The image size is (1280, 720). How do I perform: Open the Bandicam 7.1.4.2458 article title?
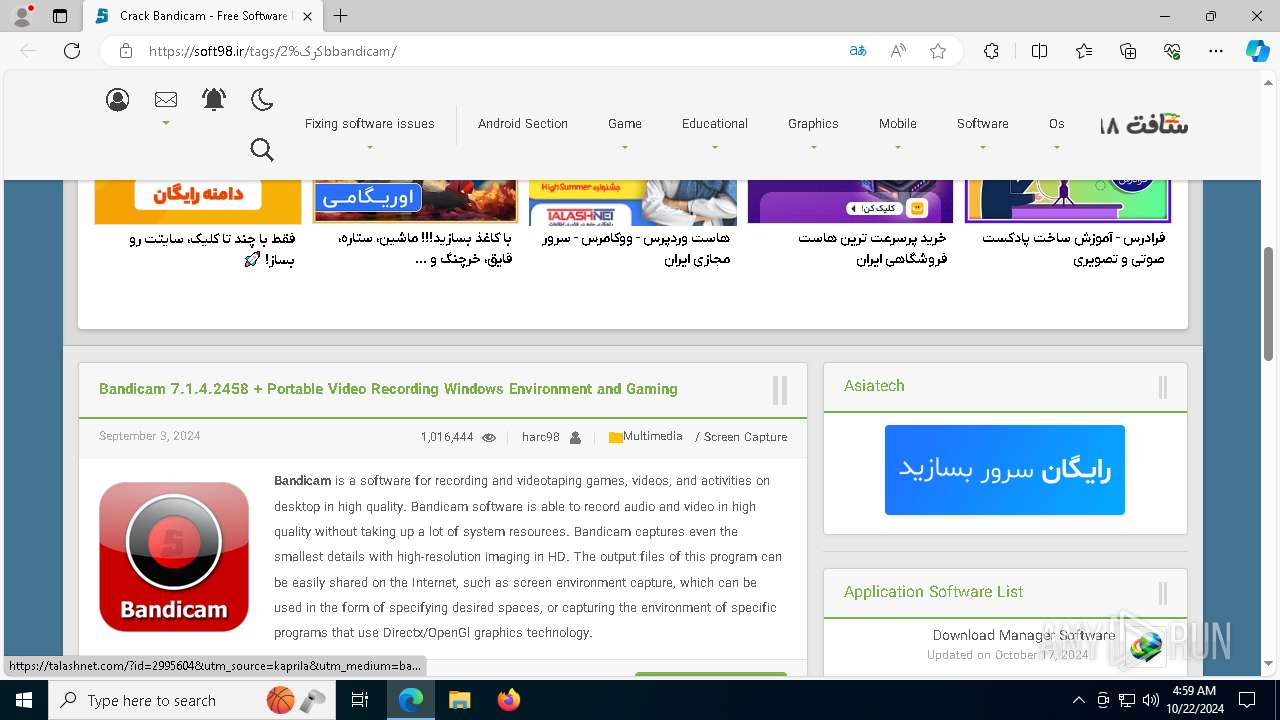[388, 389]
